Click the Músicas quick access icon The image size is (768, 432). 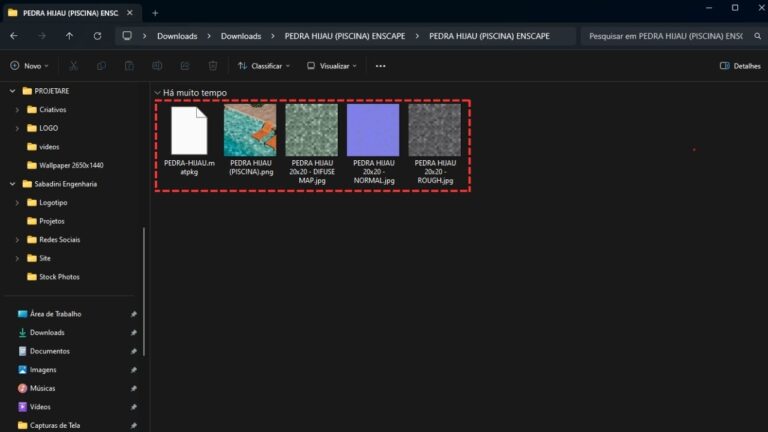pyautogui.click(x=23, y=388)
